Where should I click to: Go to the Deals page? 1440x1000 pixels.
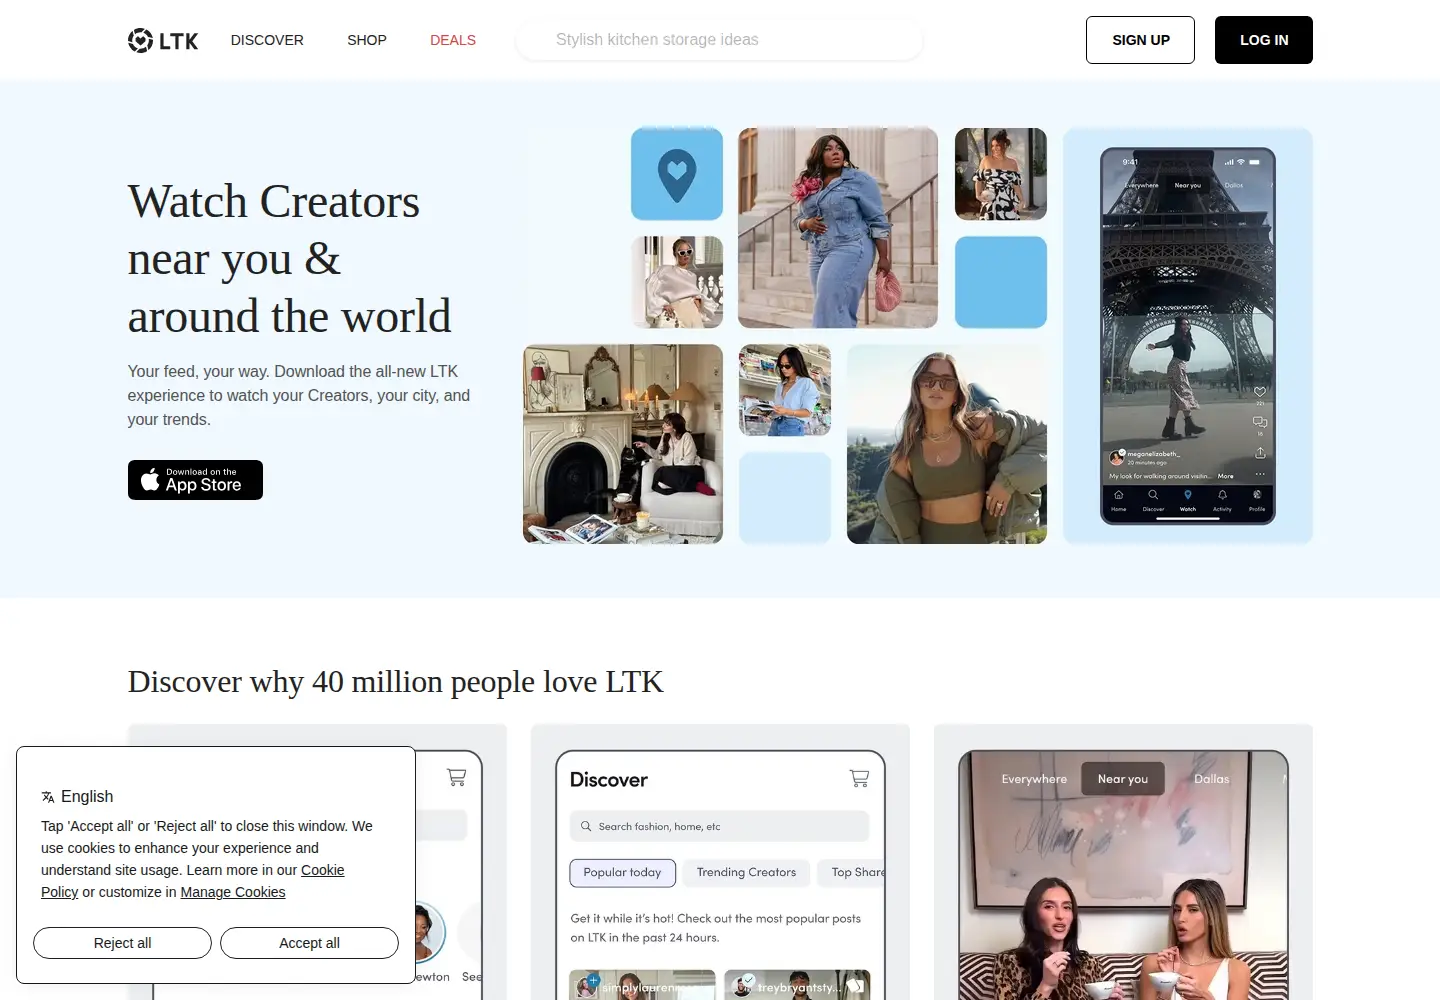[453, 40]
